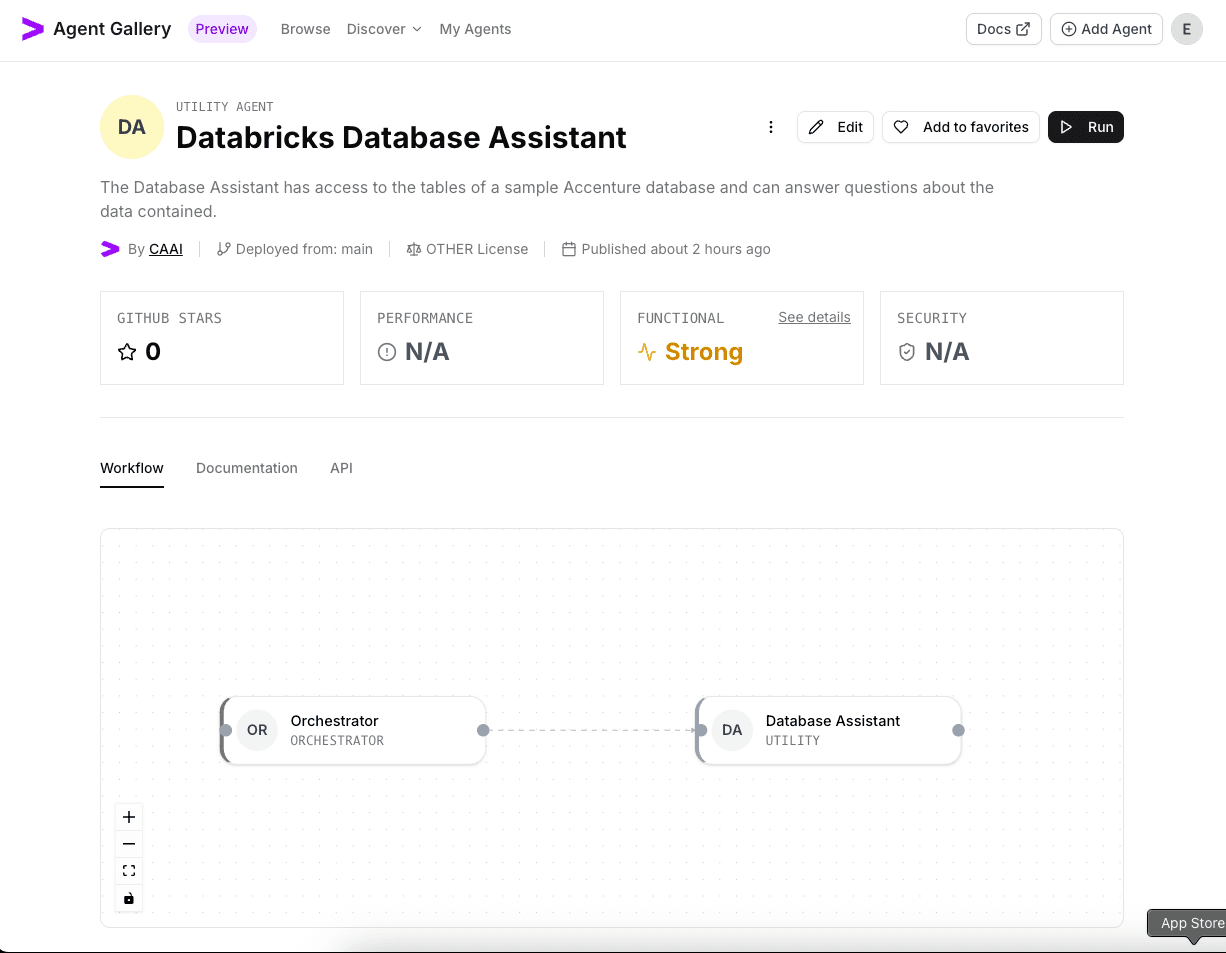
Task: Switch to the API tab
Action: 341,468
